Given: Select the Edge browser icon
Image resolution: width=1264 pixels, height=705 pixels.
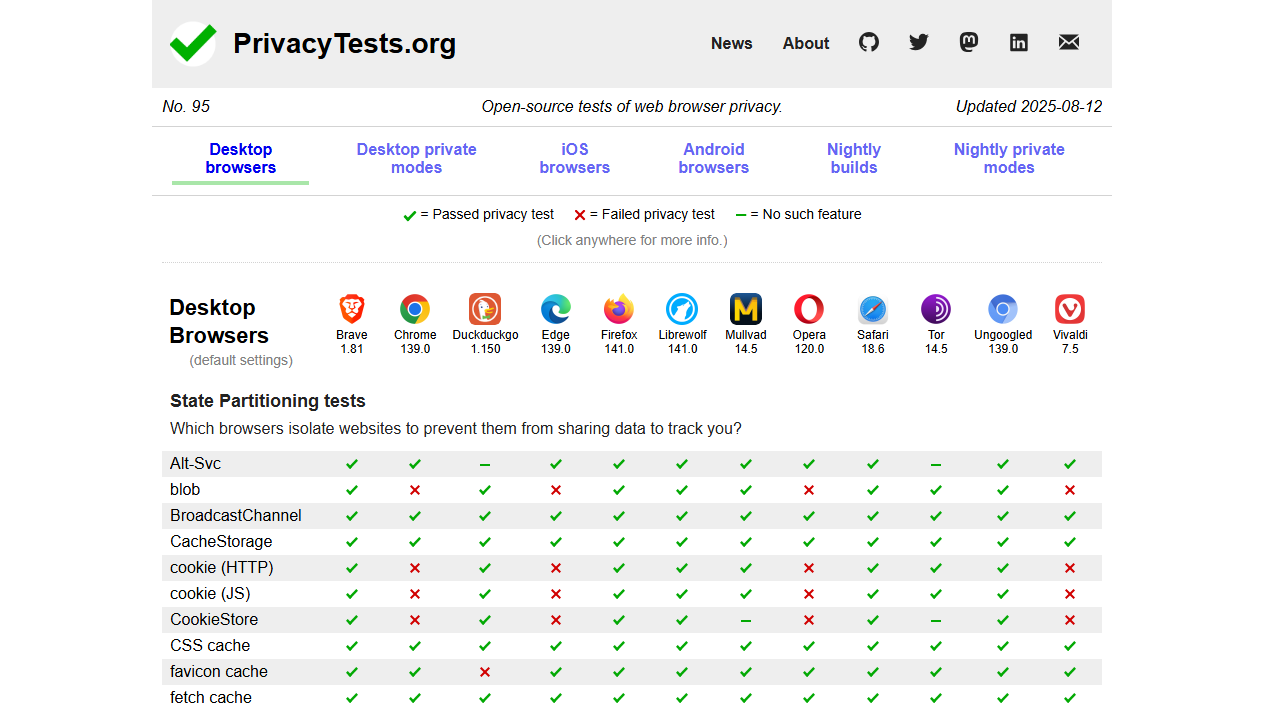Looking at the screenshot, I should 555,307.
